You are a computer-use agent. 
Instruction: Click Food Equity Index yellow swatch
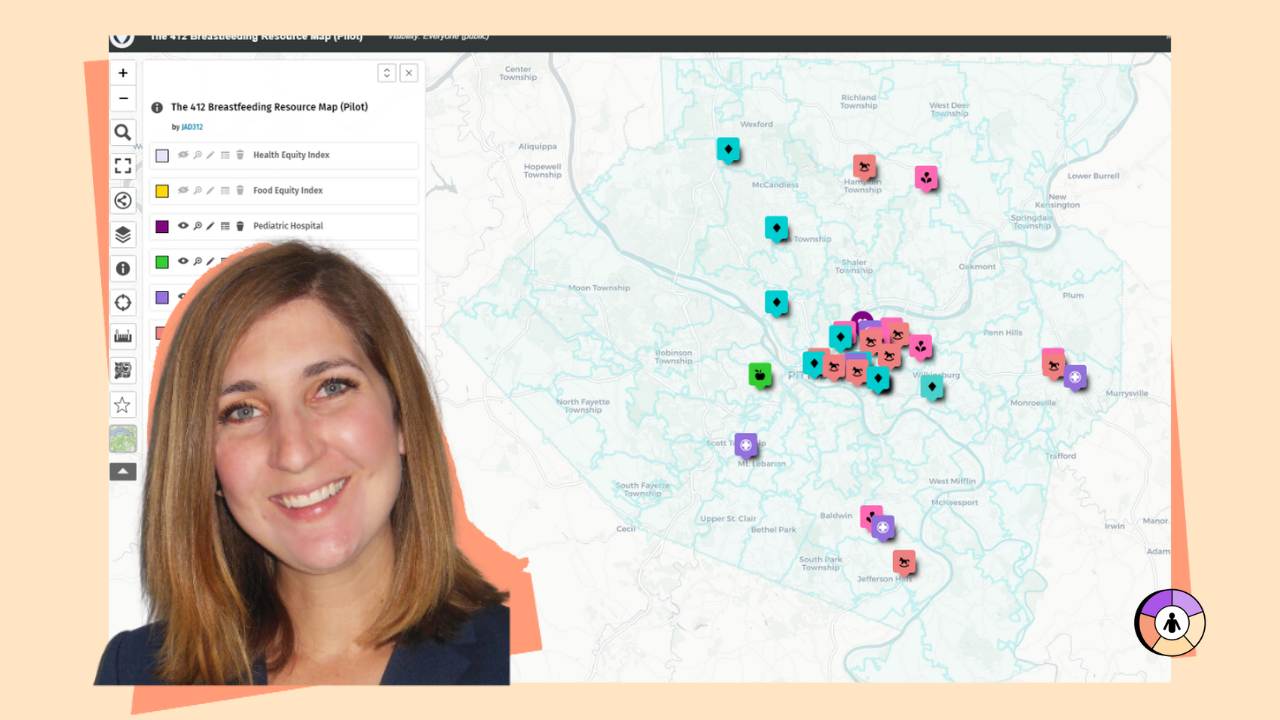coord(162,190)
